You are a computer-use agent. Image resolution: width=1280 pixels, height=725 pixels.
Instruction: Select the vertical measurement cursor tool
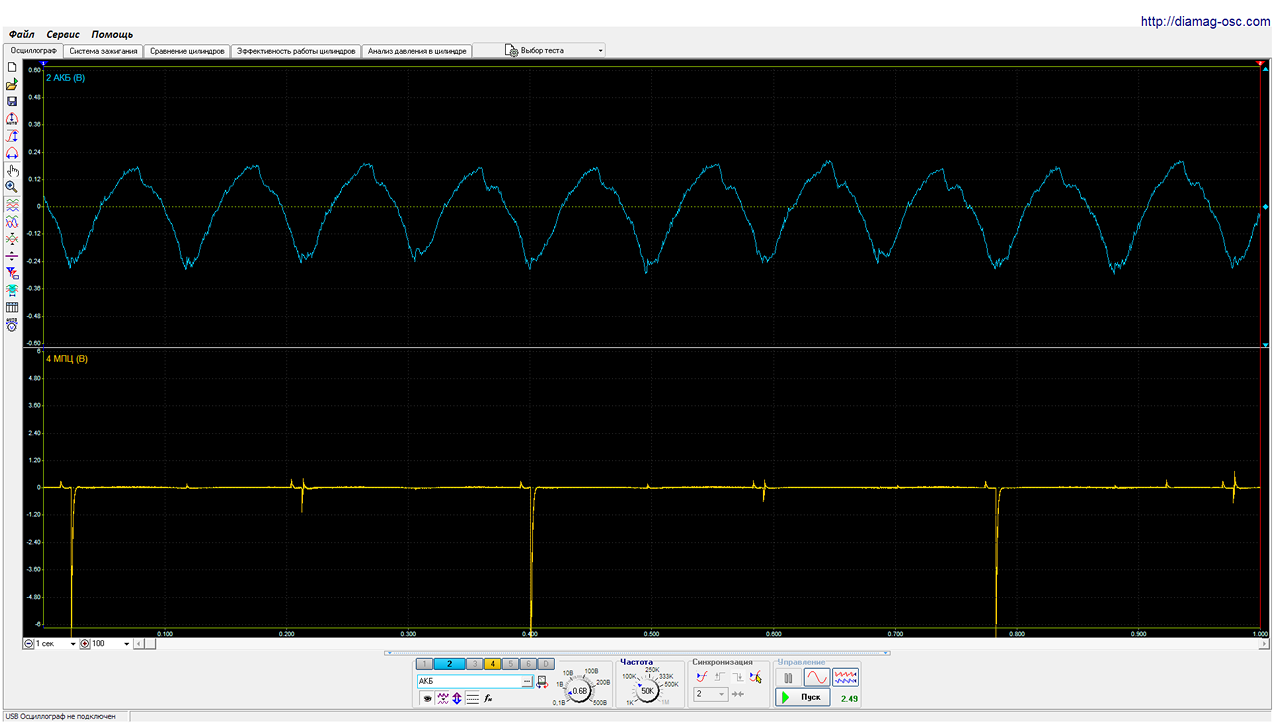tap(12, 135)
